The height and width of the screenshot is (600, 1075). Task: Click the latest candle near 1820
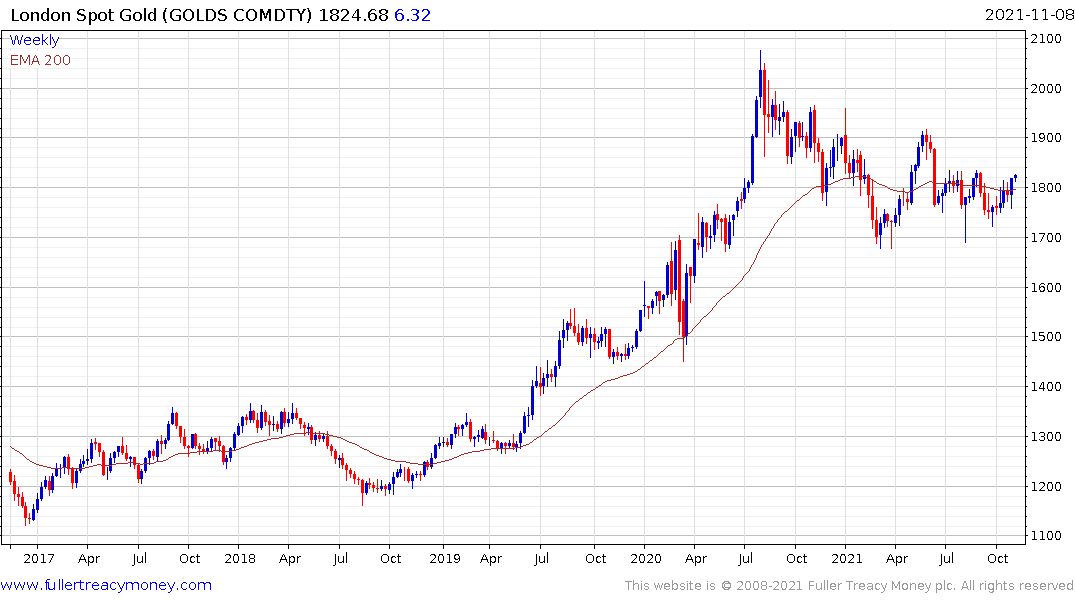tap(1015, 177)
